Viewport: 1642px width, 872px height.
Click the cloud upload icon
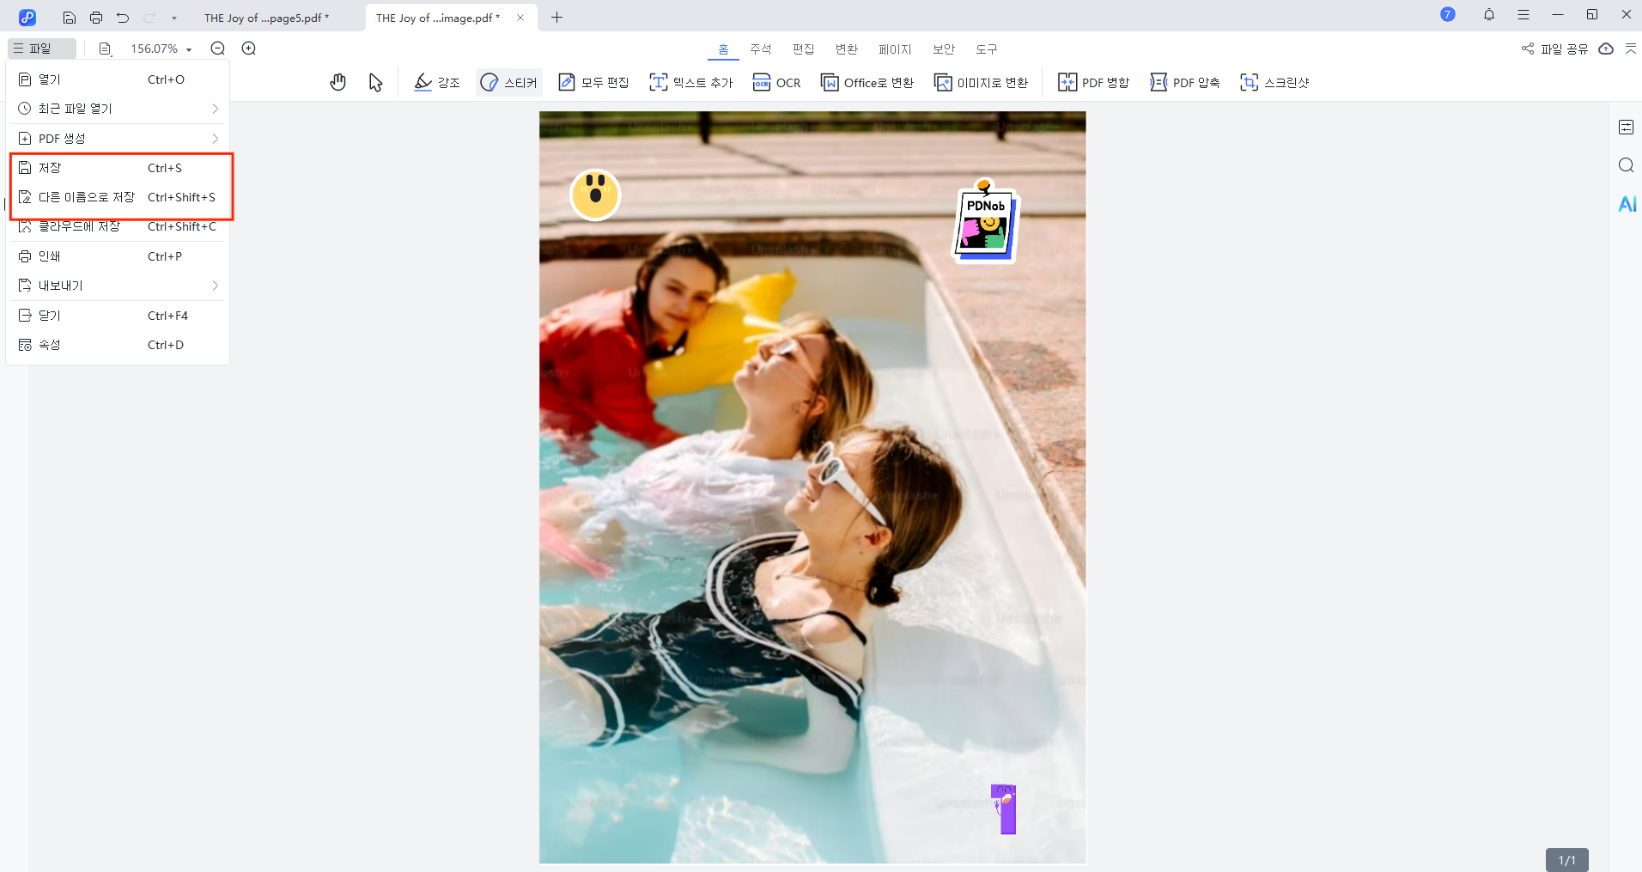pos(1606,48)
